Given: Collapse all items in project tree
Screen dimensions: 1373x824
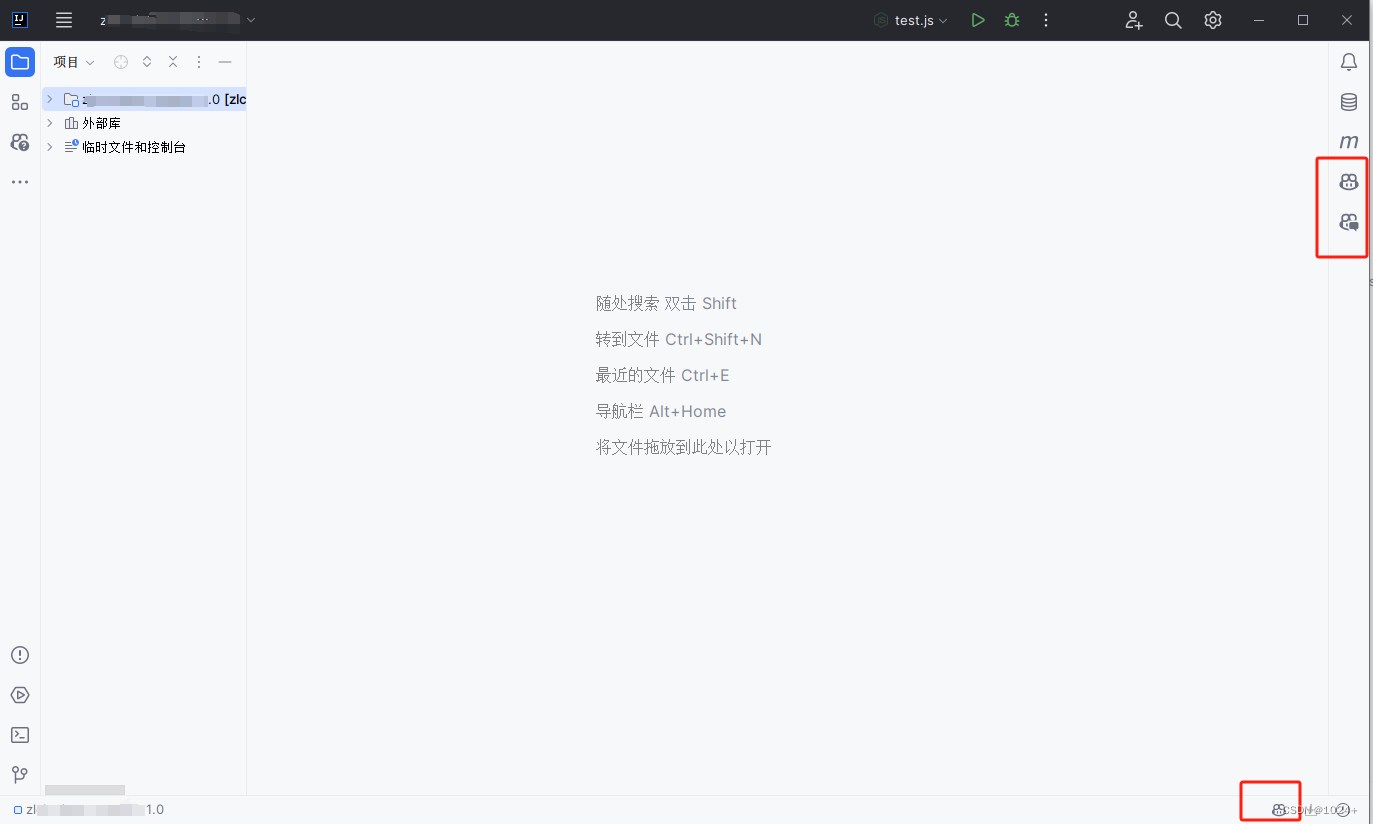Looking at the screenshot, I should coord(173,62).
